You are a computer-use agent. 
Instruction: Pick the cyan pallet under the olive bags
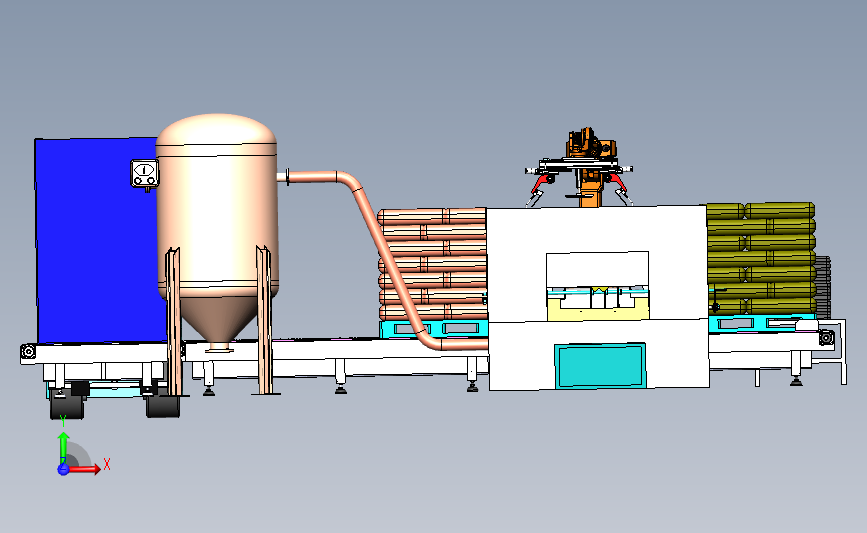[x=760, y=323]
